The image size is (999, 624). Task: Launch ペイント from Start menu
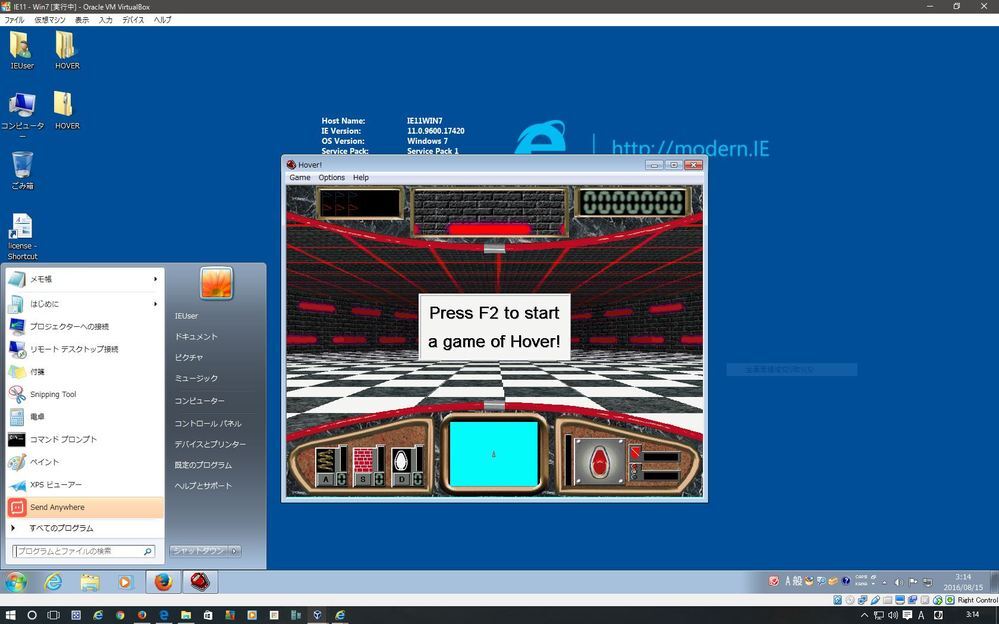[85, 462]
